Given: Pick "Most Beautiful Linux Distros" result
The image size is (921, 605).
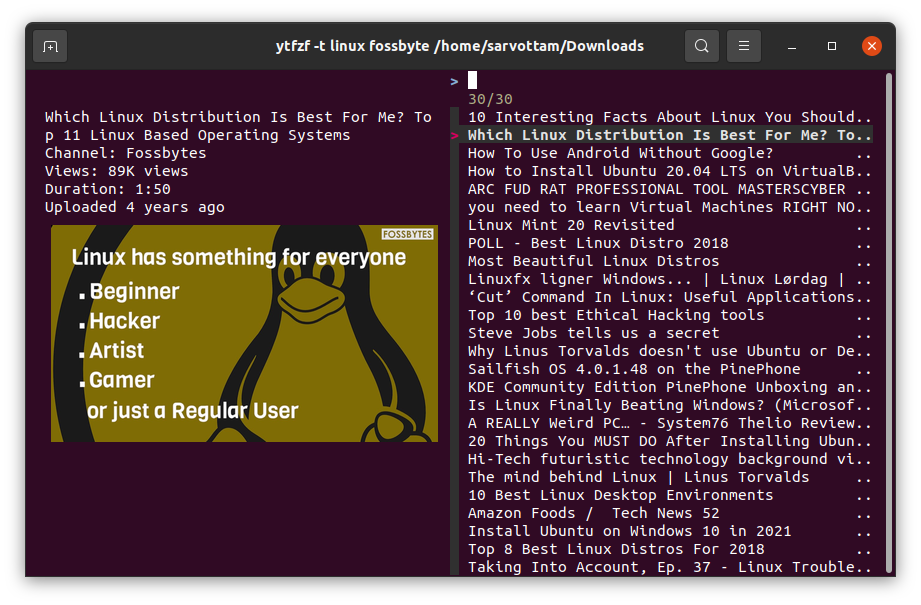Looking at the screenshot, I should pos(592,261).
